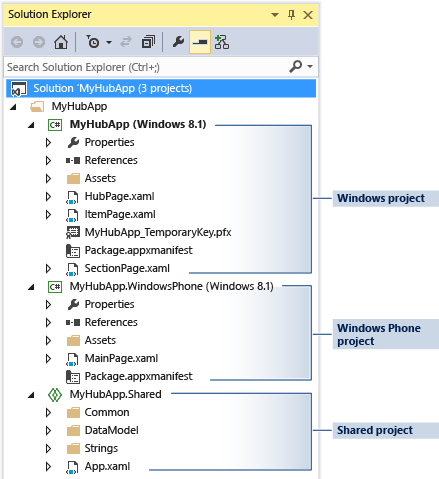This screenshot has height=479, width=439.
Task: Click the manifest icon in Windows project
Action: (73, 251)
